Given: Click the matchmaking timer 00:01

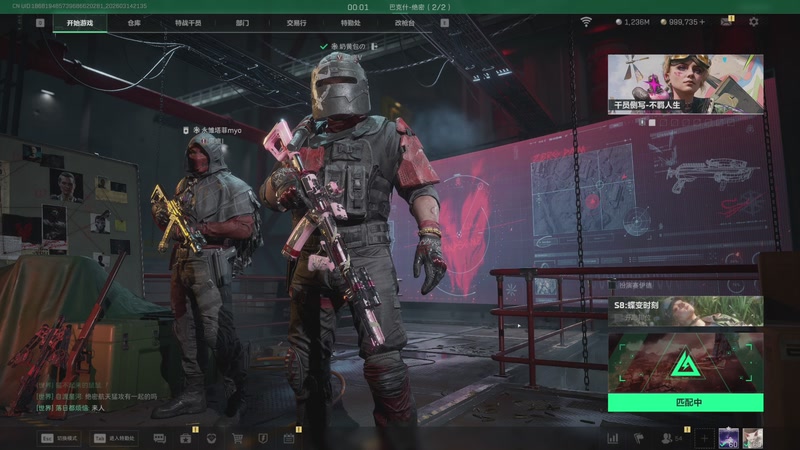Looking at the screenshot, I should tap(358, 7).
